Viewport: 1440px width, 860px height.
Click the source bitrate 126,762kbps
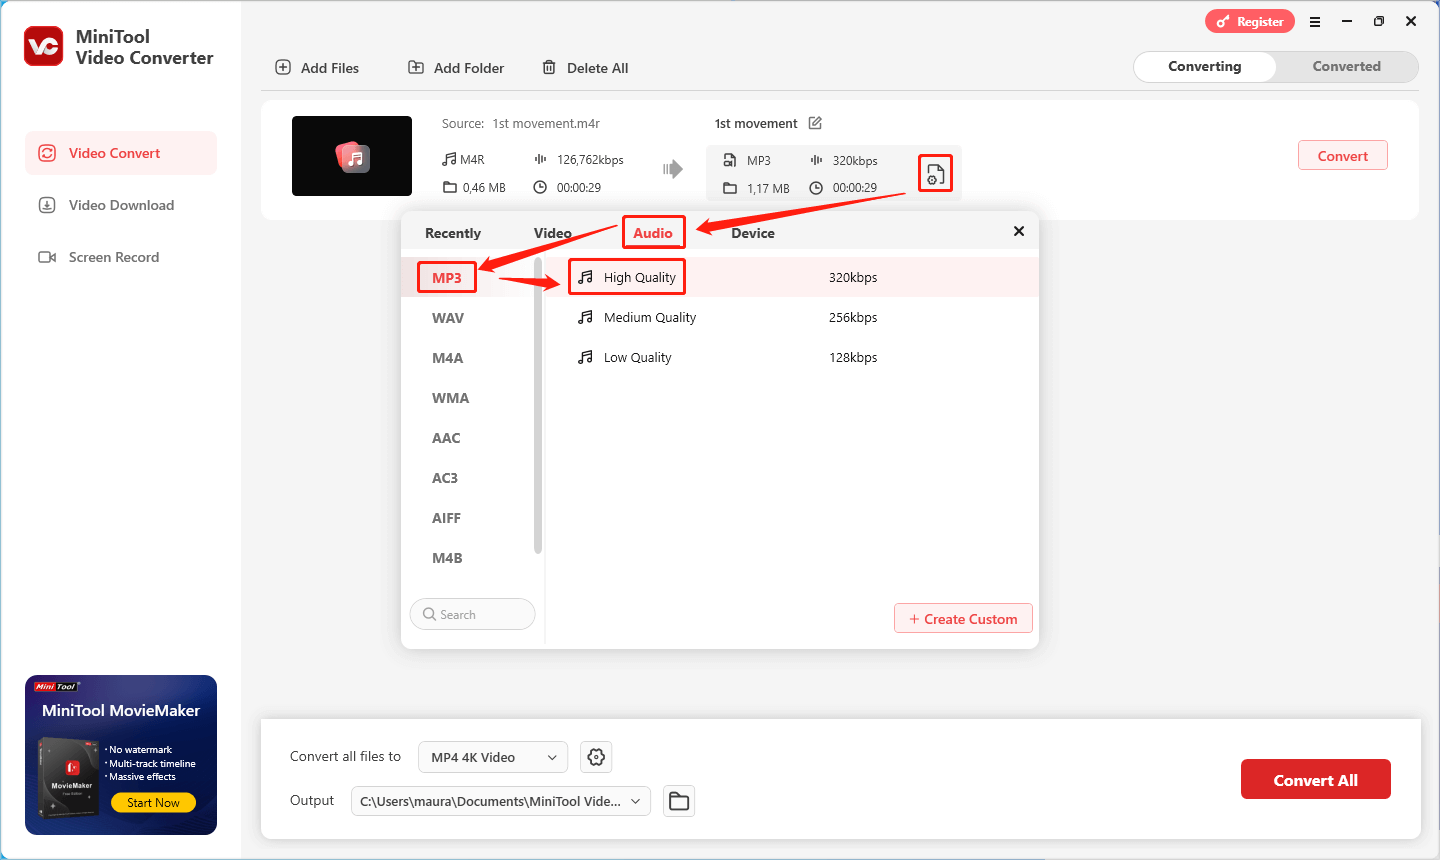tap(590, 159)
